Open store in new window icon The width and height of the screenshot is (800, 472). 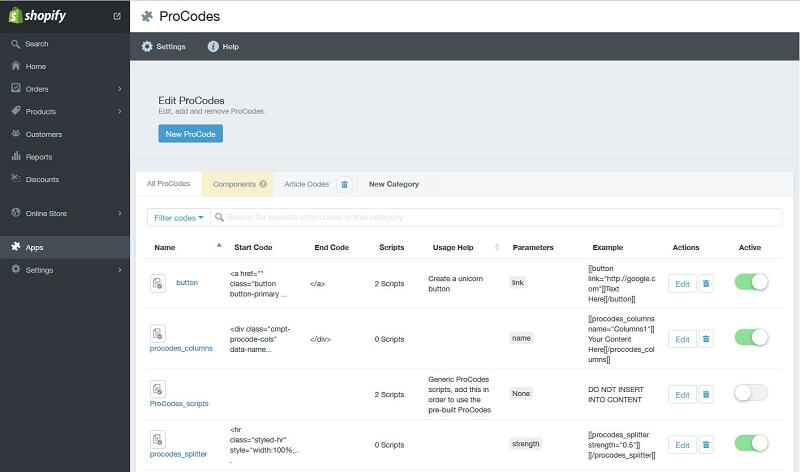tap(117, 16)
